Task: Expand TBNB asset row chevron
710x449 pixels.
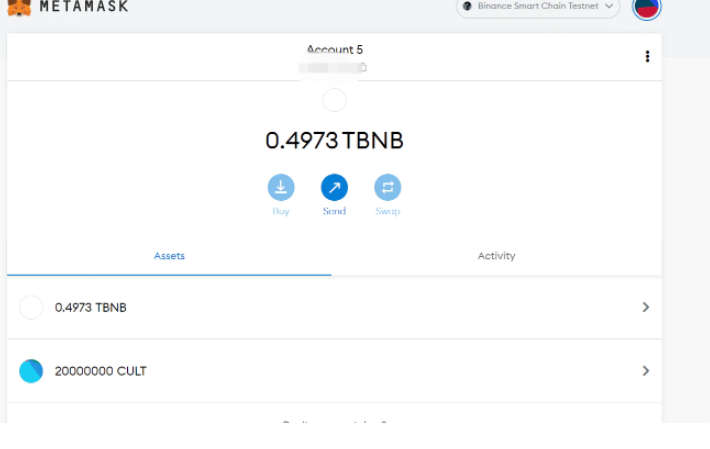Action: click(646, 307)
